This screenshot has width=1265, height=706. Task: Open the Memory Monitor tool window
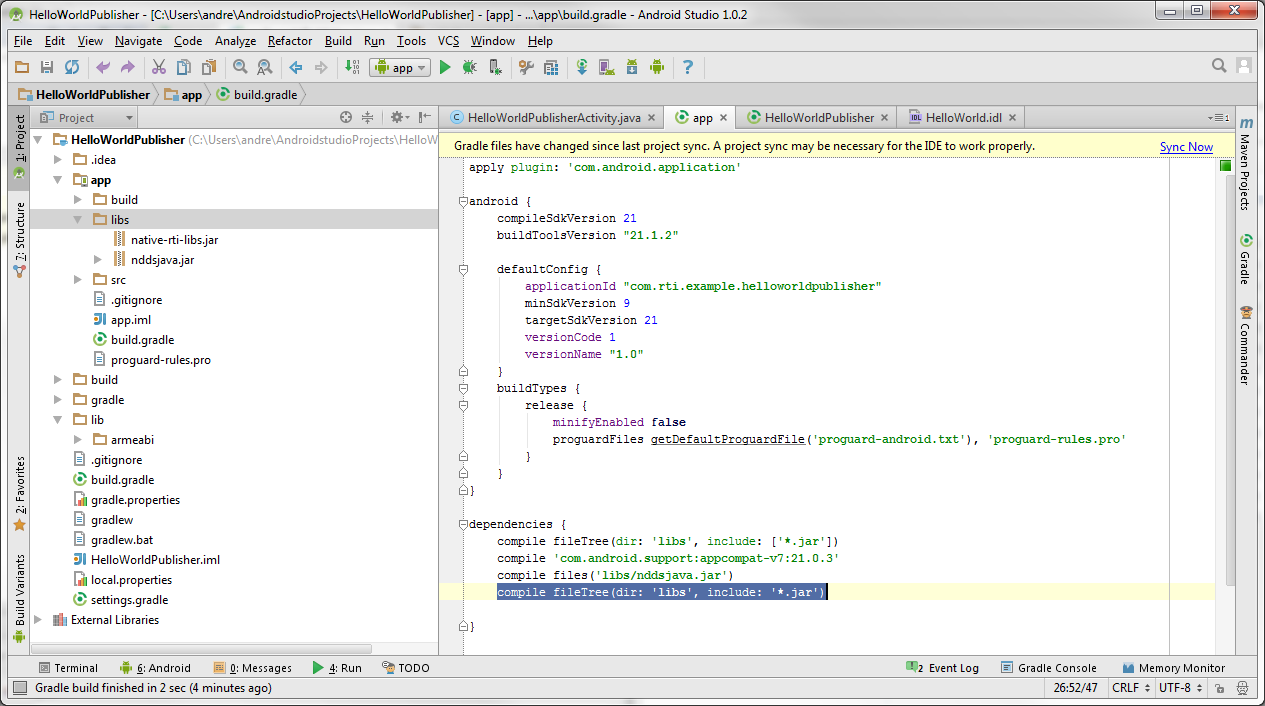[1172, 668]
